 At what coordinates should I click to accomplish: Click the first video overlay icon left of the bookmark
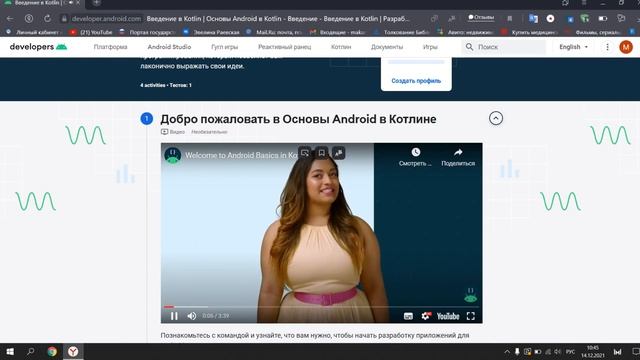pyautogui.click(x=304, y=153)
